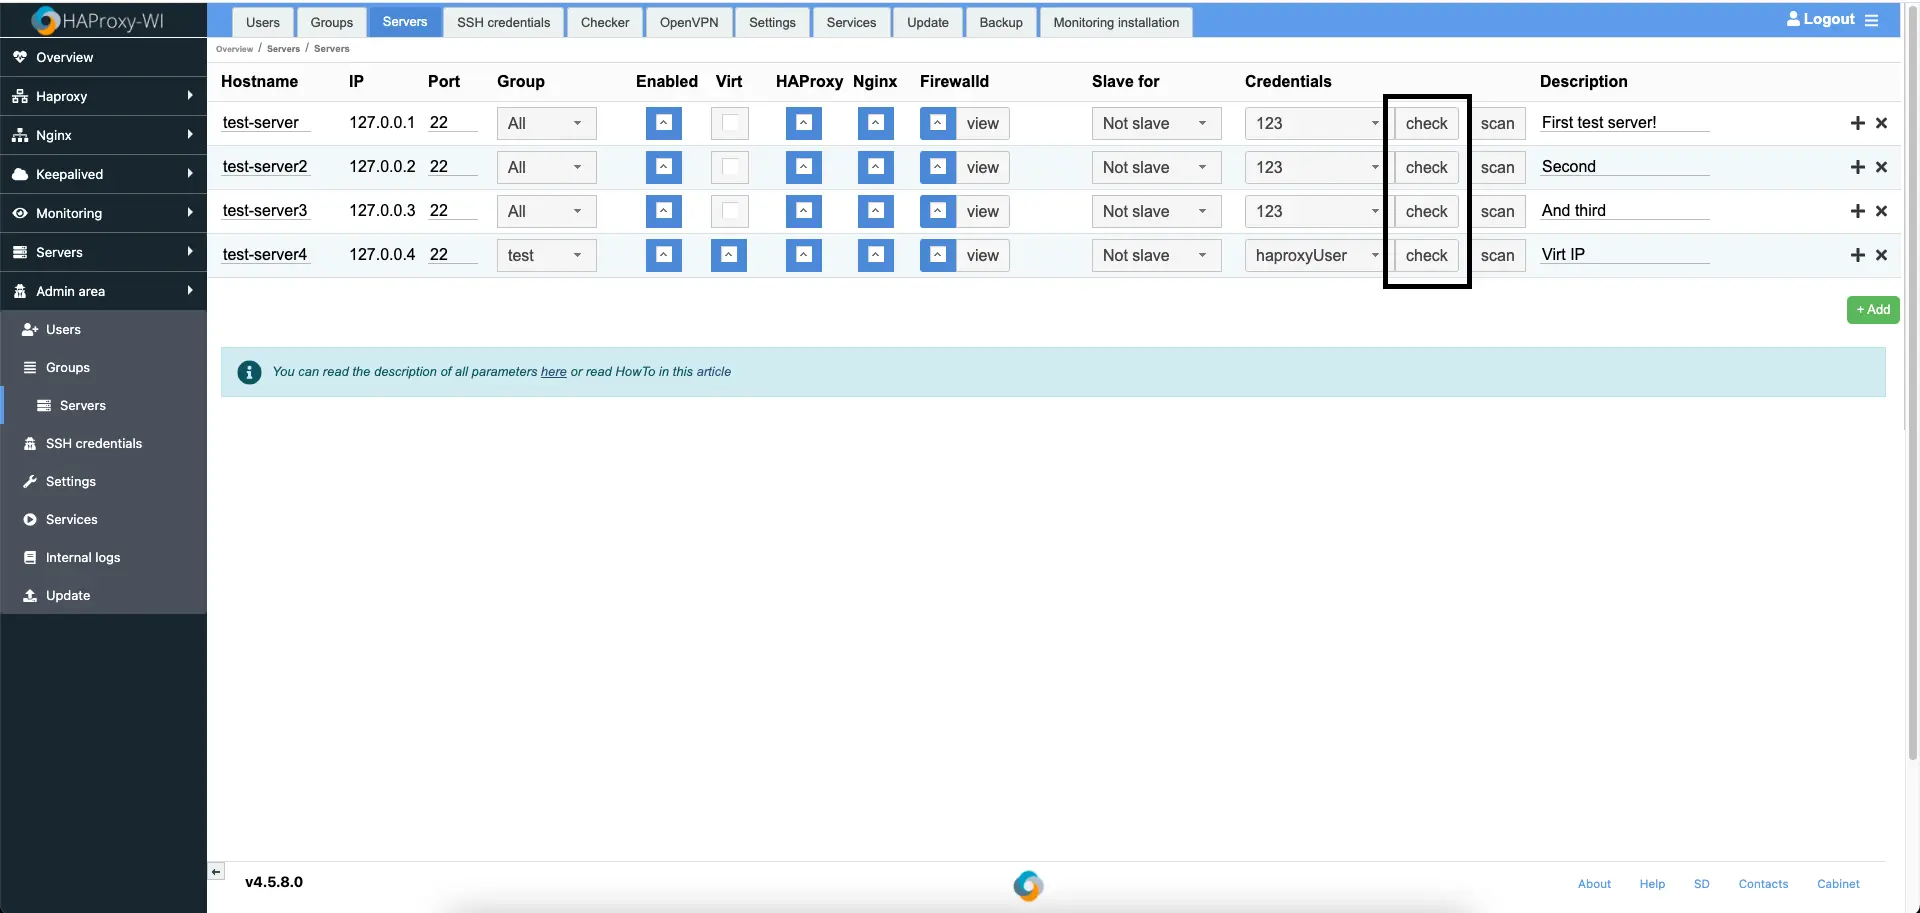This screenshot has height=913, width=1920.
Task: Open the hamburger menu next to Logout
Action: click(x=1871, y=20)
